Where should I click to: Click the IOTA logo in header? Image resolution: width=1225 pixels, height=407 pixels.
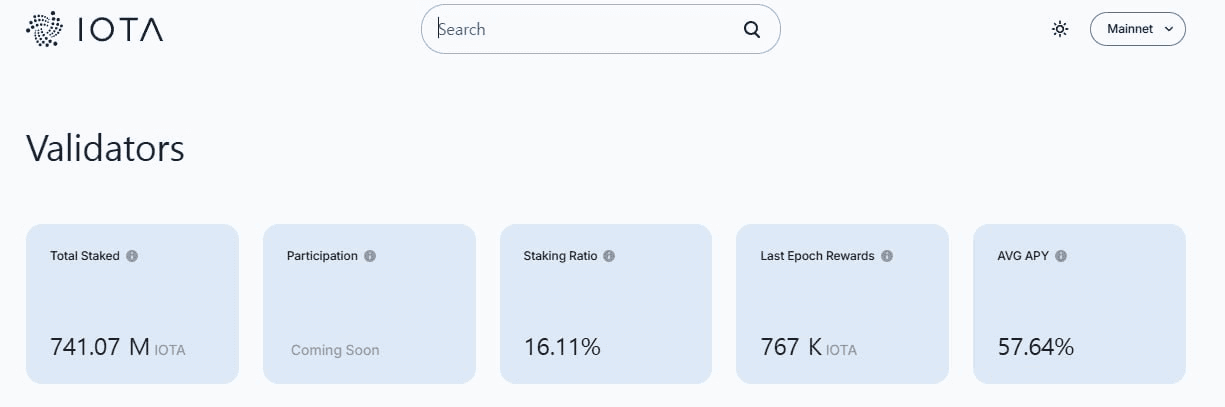[x=94, y=30]
